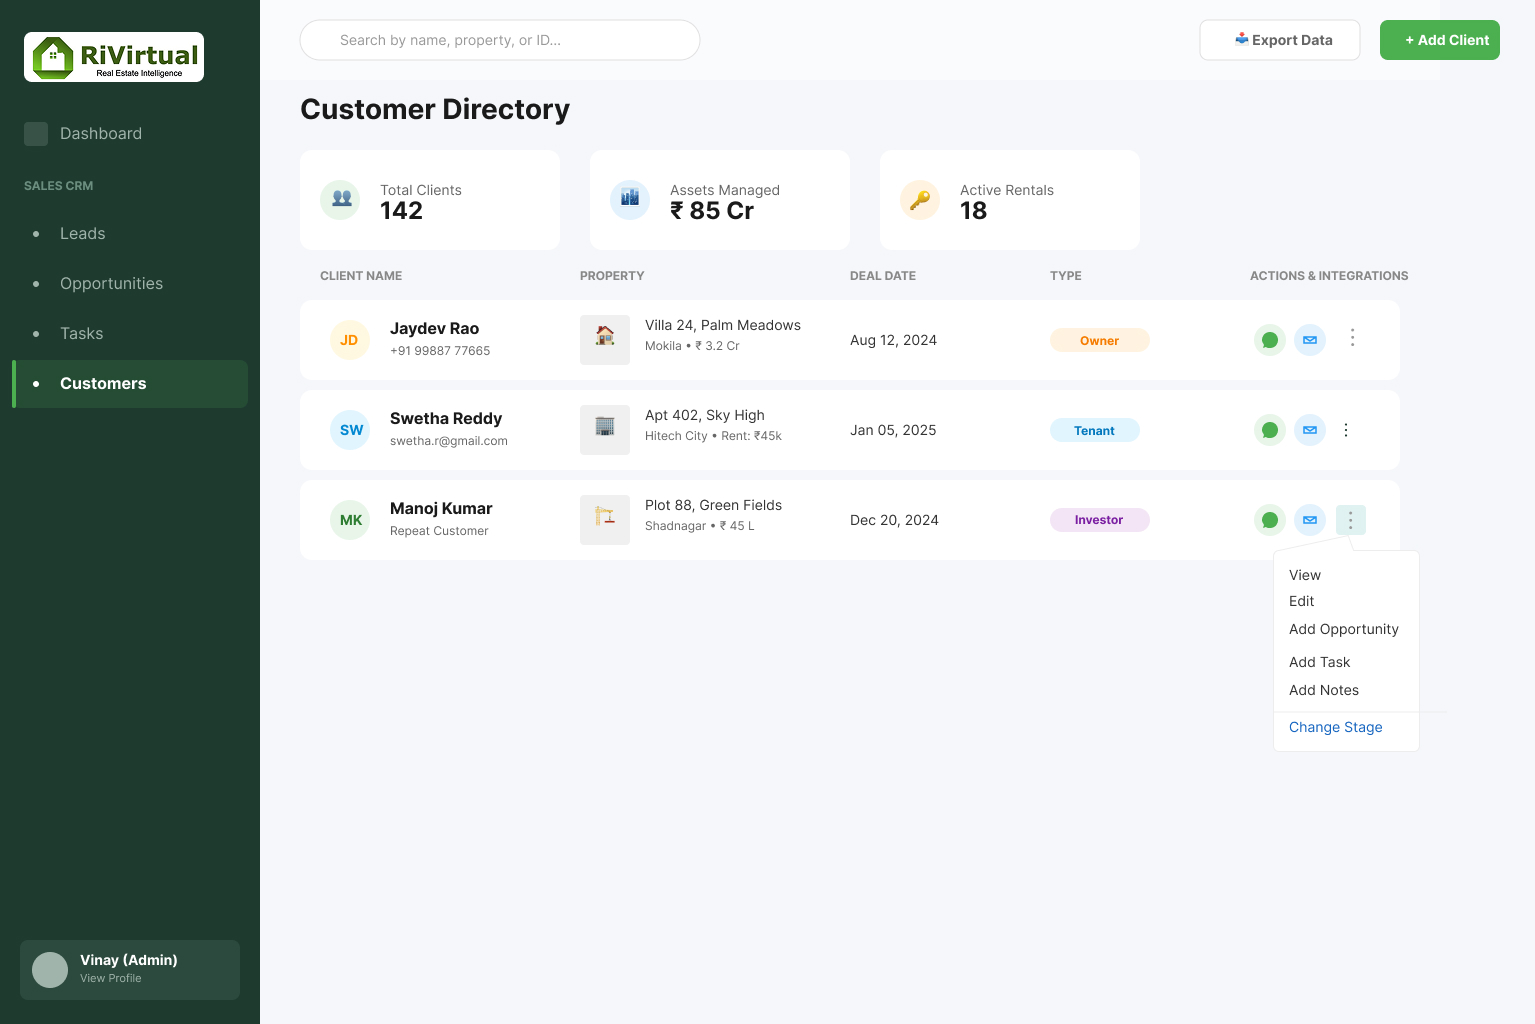Send email to Jaydev Rao
The width and height of the screenshot is (1535, 1024).
(1310, 340)
